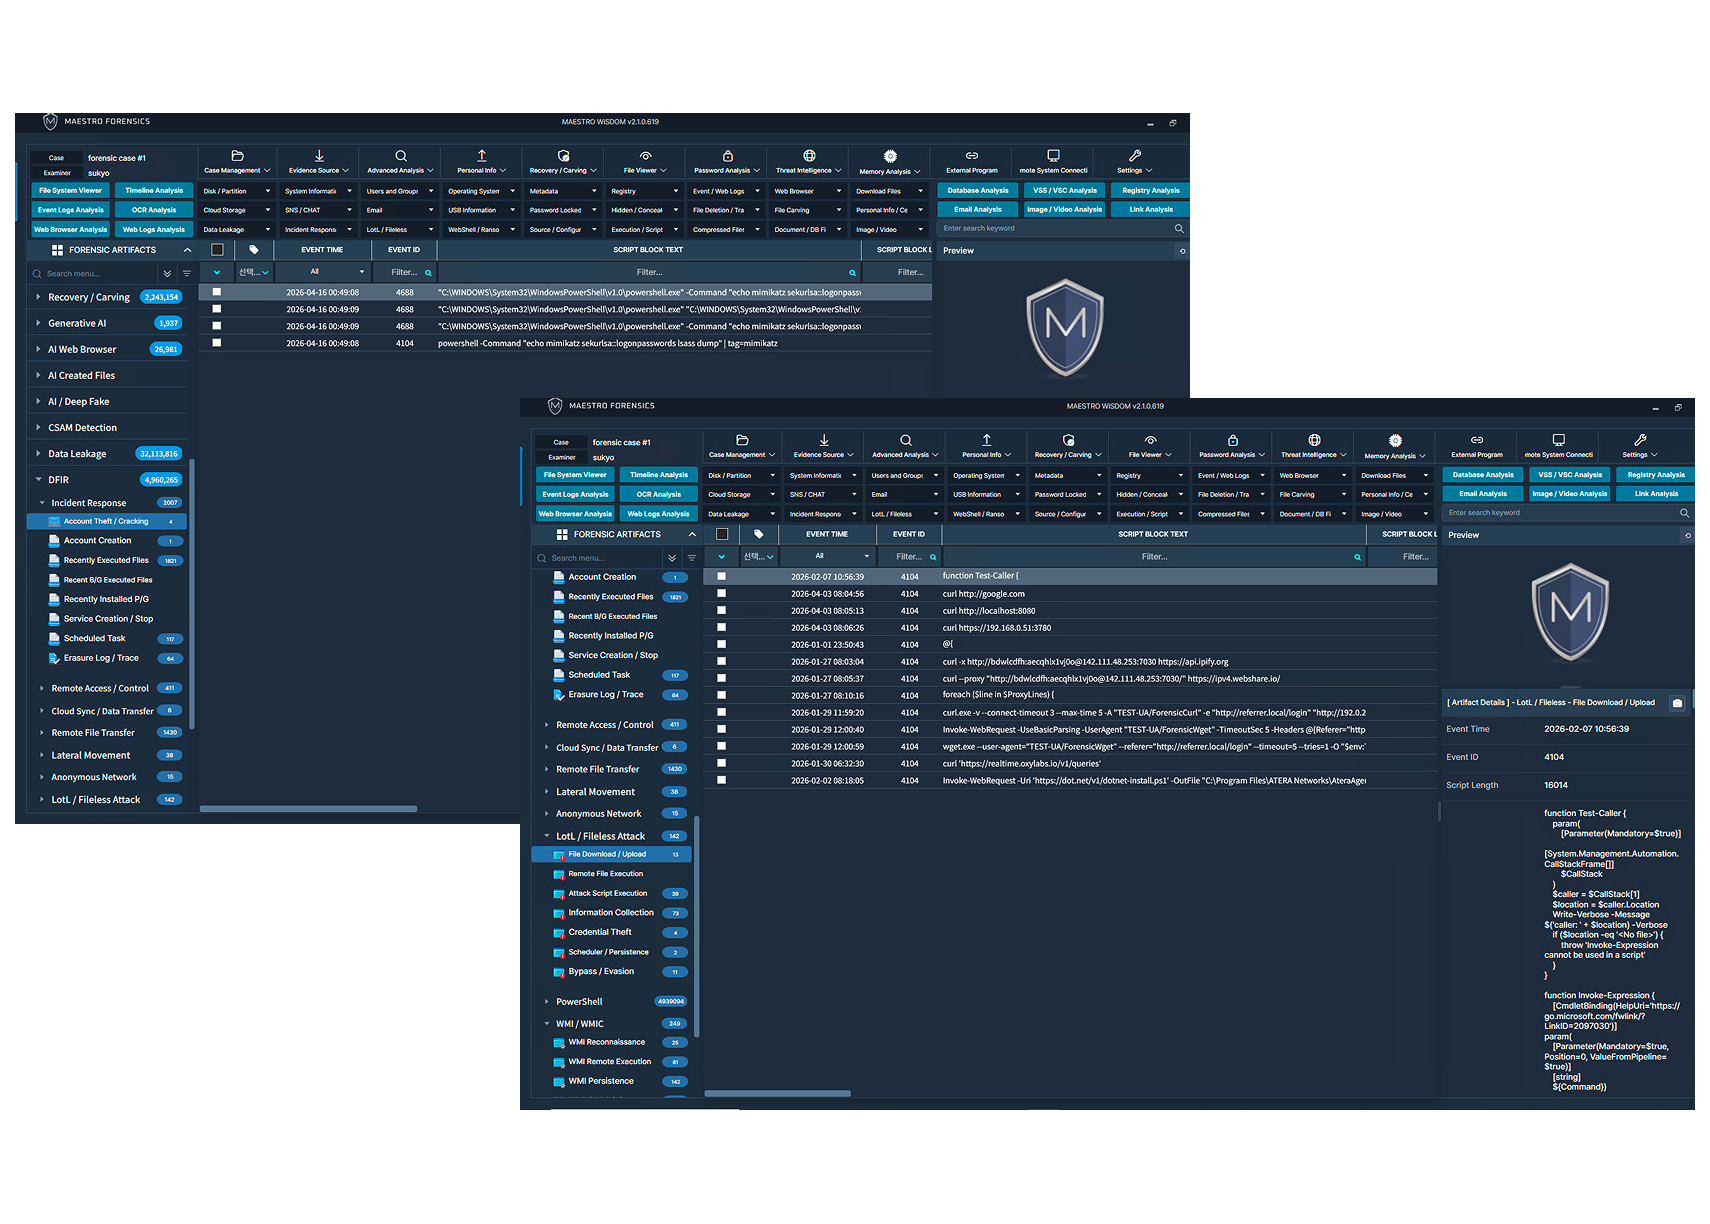Image resolution: width=1710 pixels, height=1224 pixels.
Task: Select Account Theft / Cracking in back window
Action: pos(106,522)
